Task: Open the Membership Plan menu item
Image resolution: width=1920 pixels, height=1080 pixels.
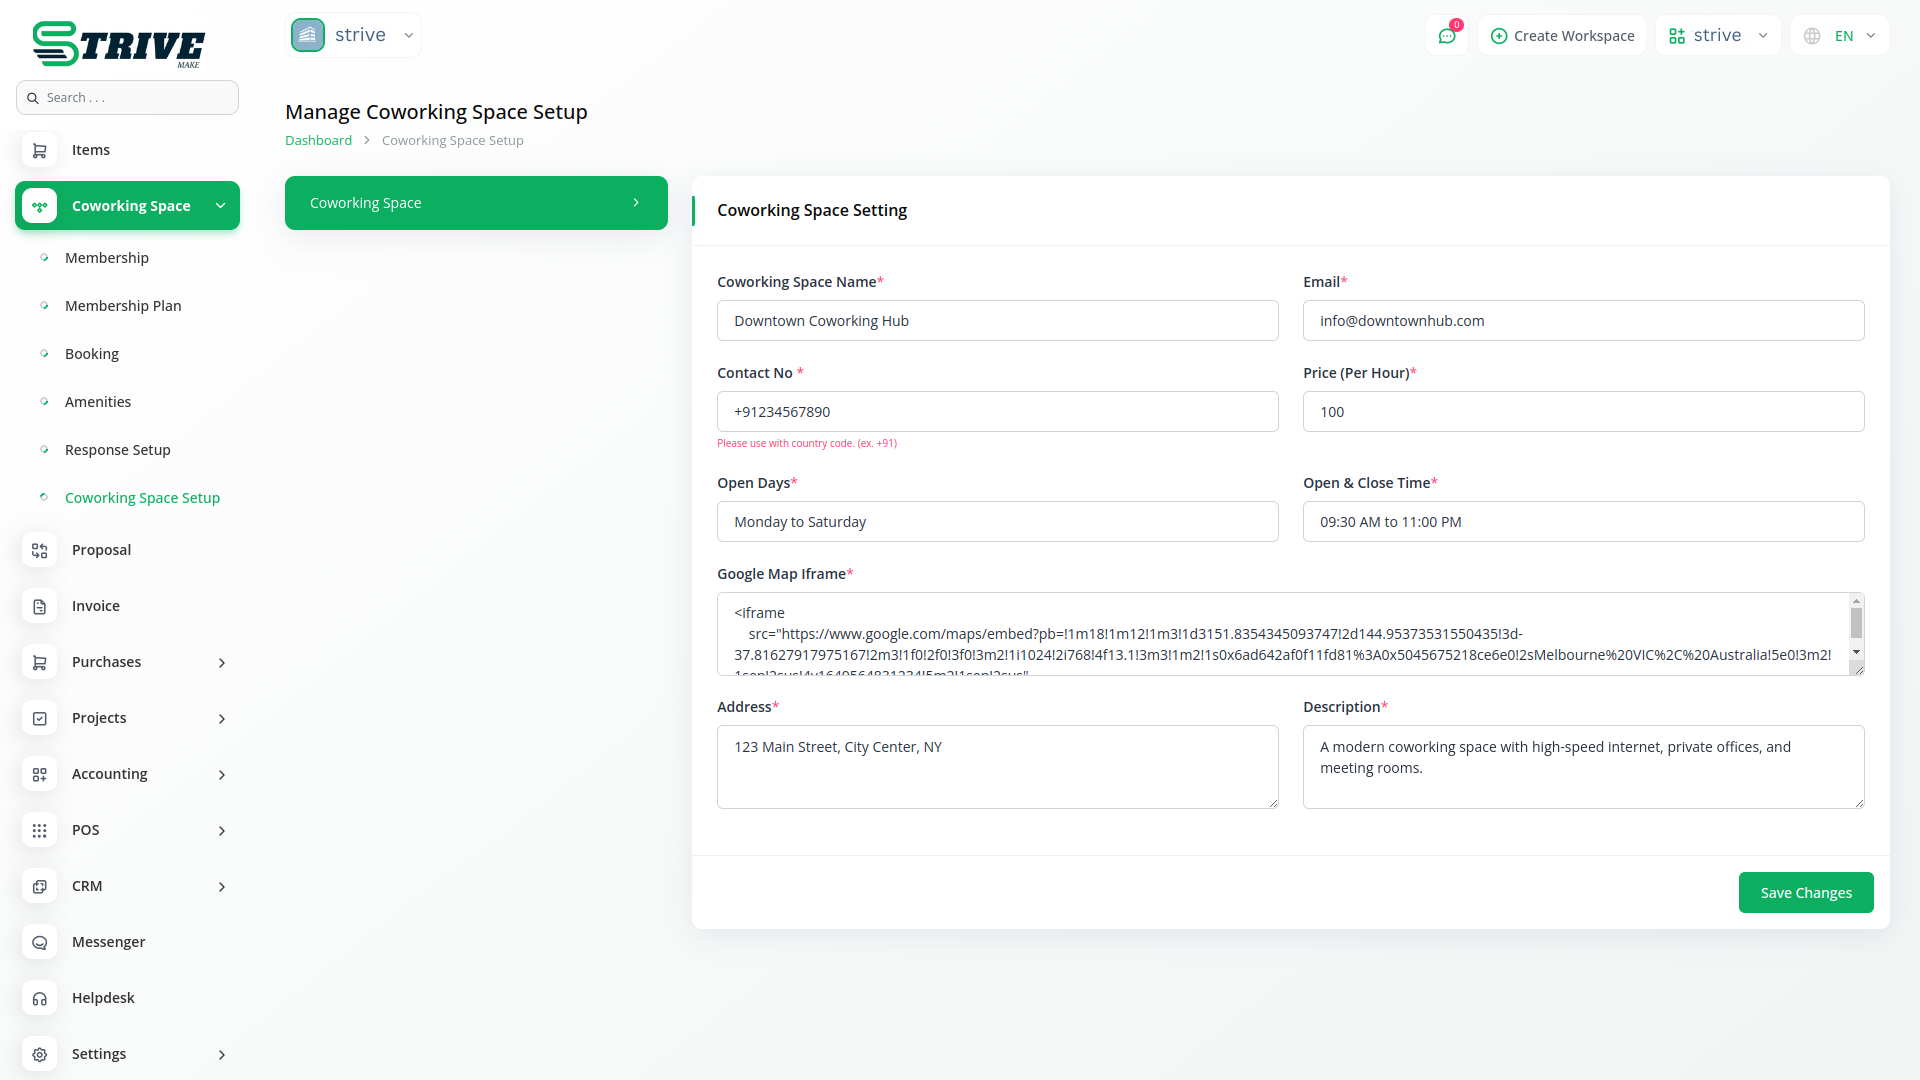Action: [123, 306]
